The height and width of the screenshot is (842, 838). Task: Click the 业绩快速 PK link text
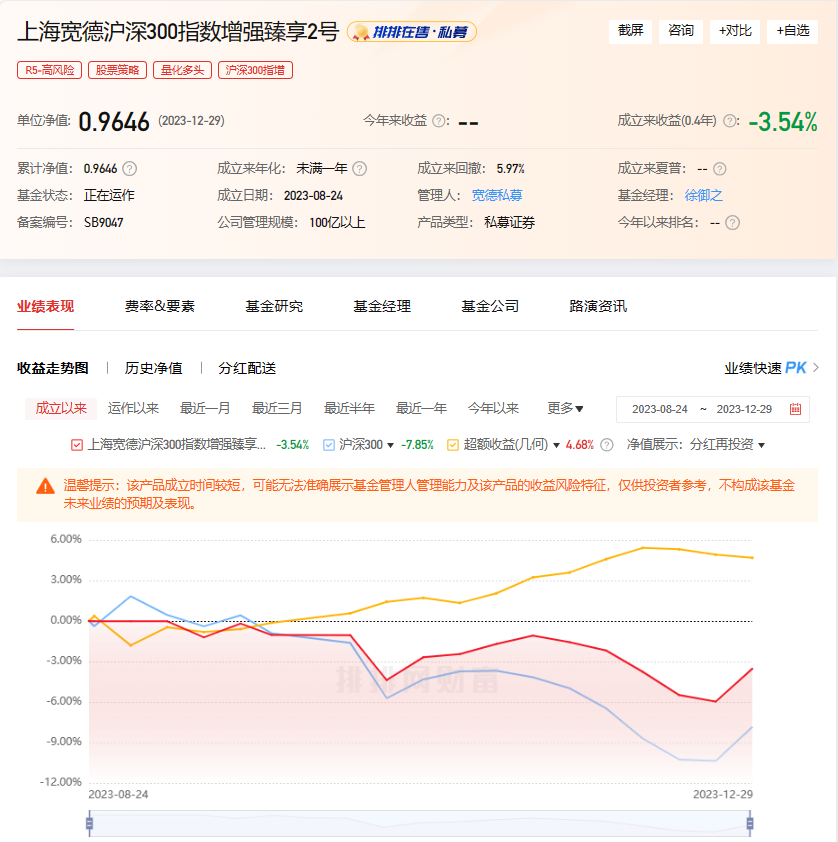pyautogui.click(x=765, y=368)
